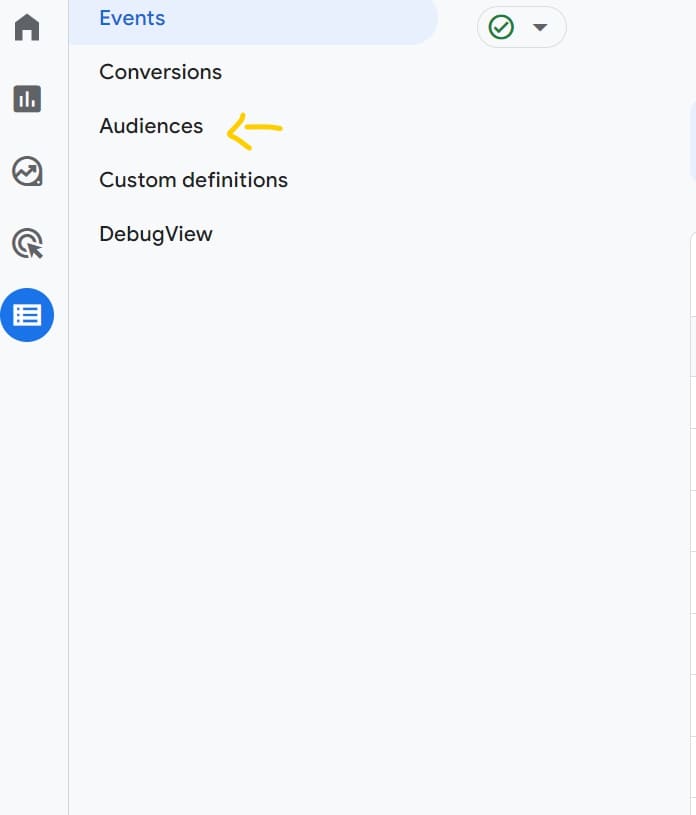
Task: Launch DebugView from the menu
Action: click(x=156, y=234)
